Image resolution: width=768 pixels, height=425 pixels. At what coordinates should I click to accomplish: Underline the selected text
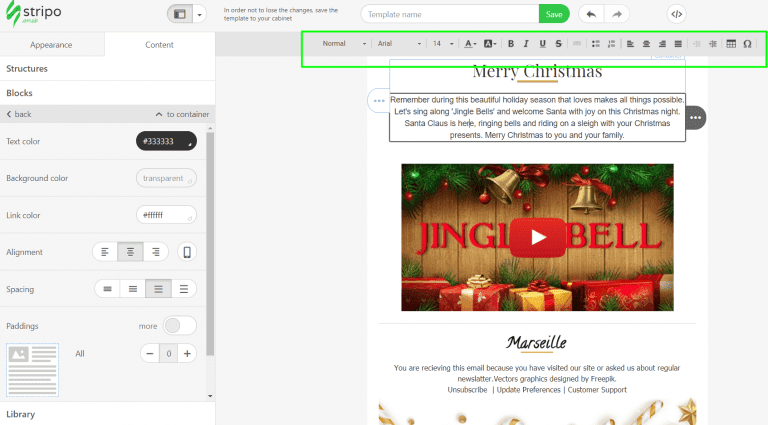[542, 44]
